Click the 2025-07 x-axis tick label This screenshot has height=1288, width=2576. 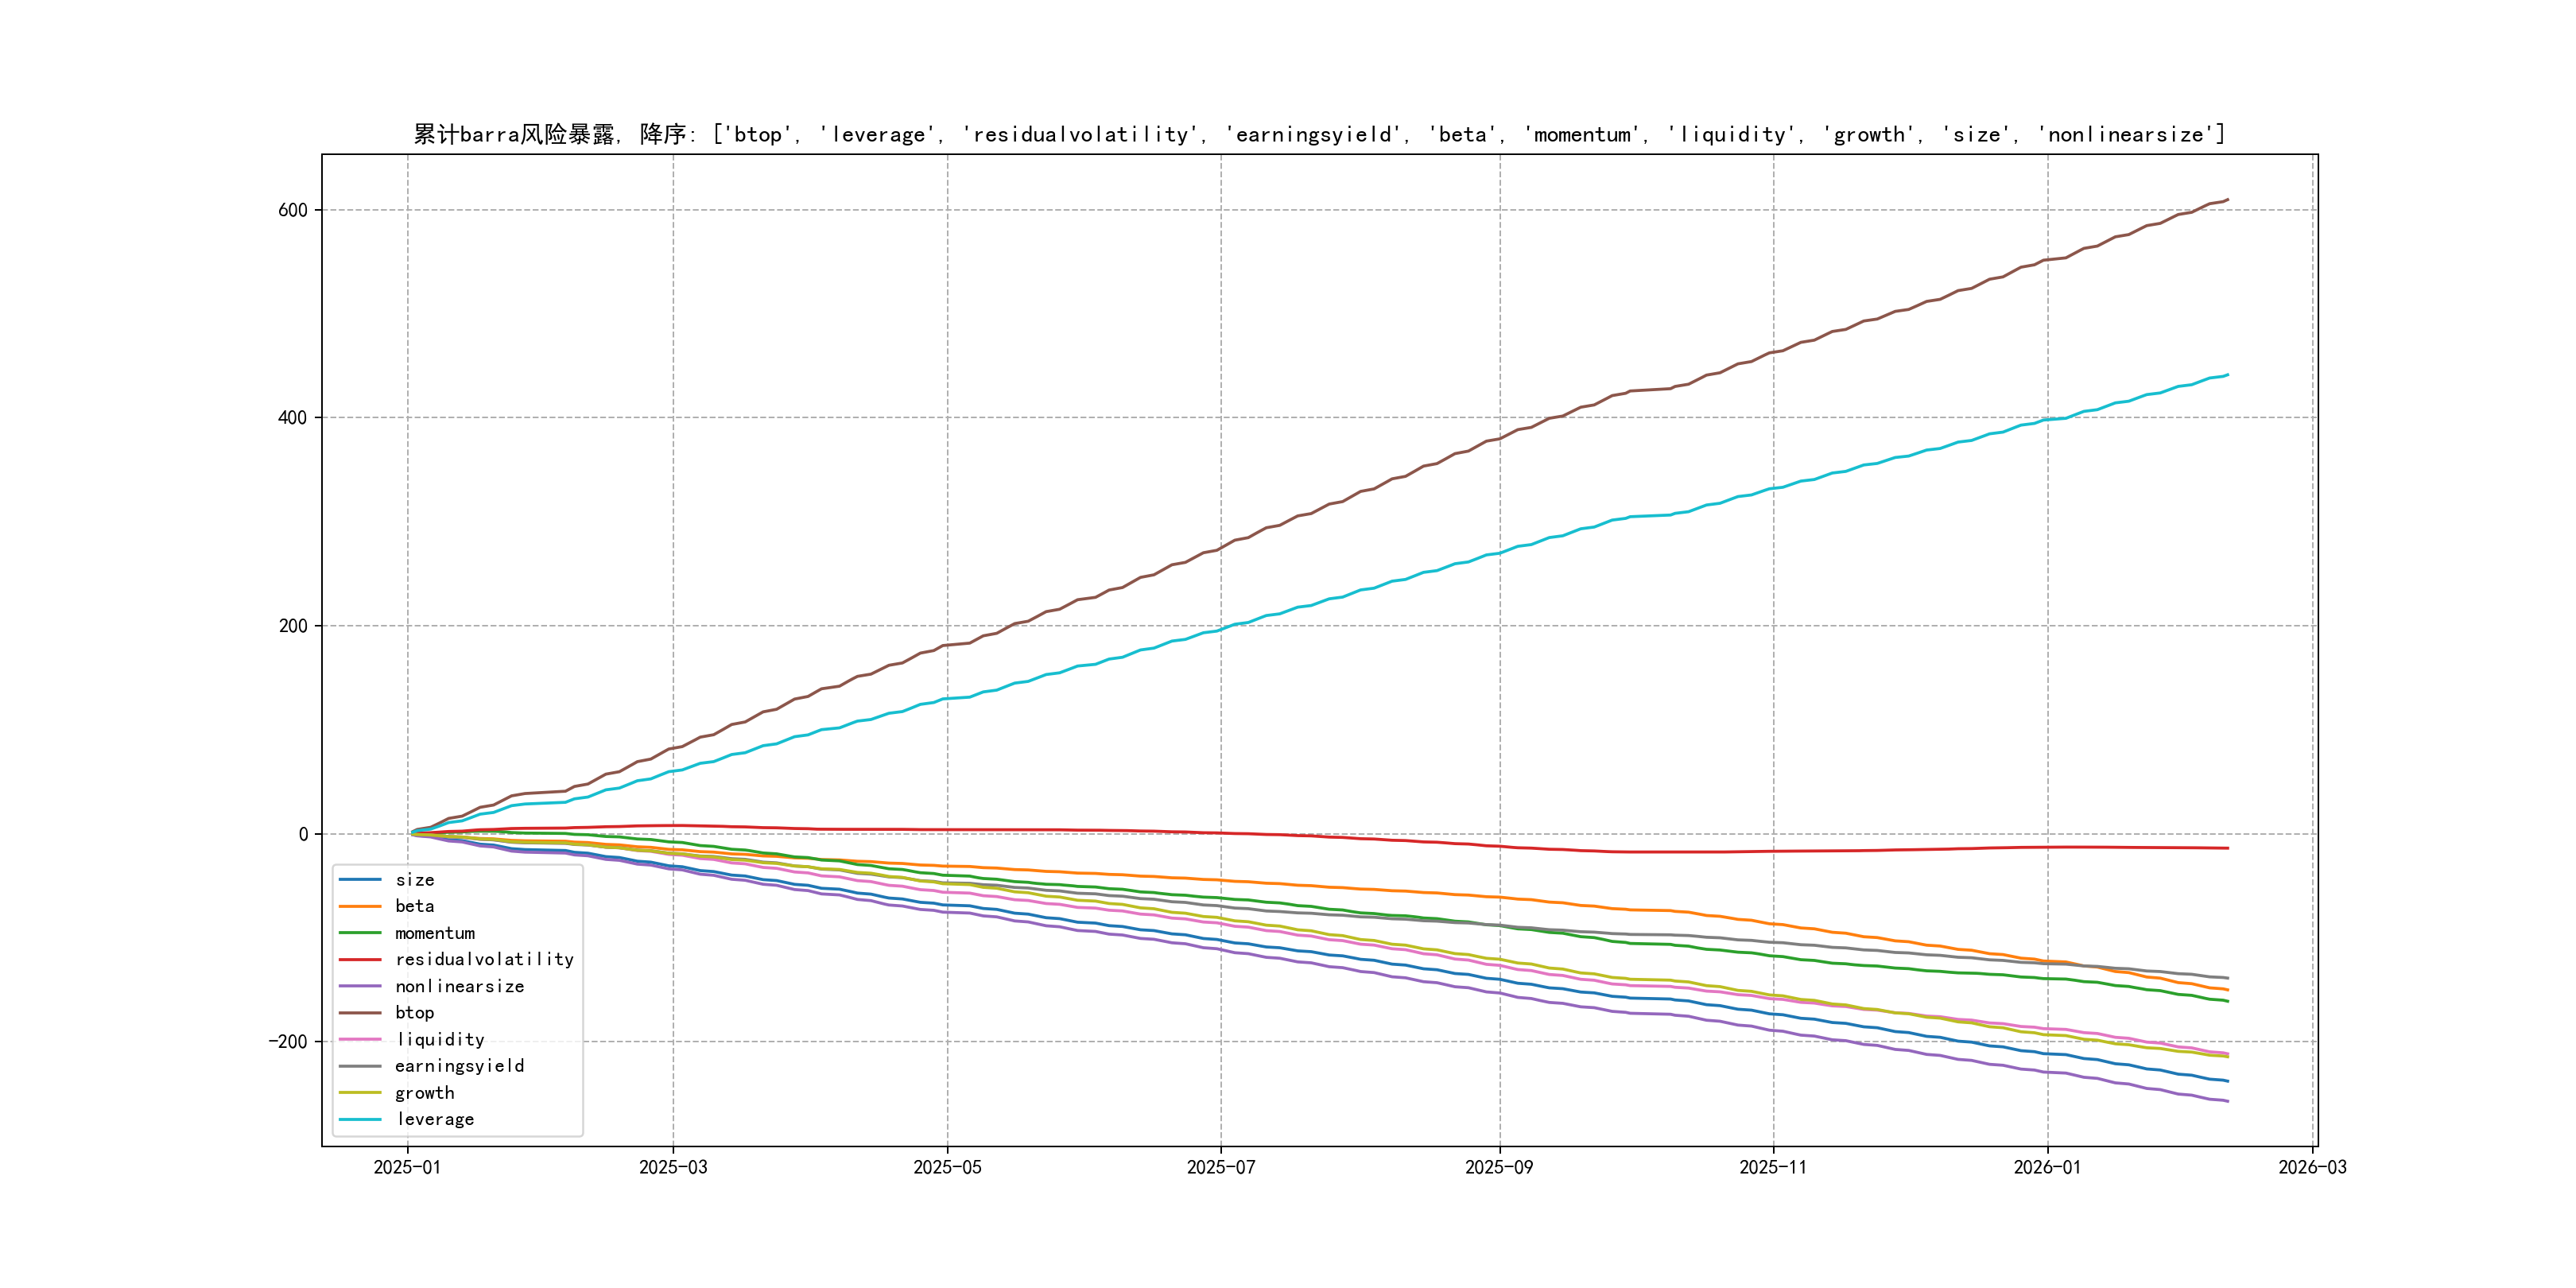[1220, 1167]
